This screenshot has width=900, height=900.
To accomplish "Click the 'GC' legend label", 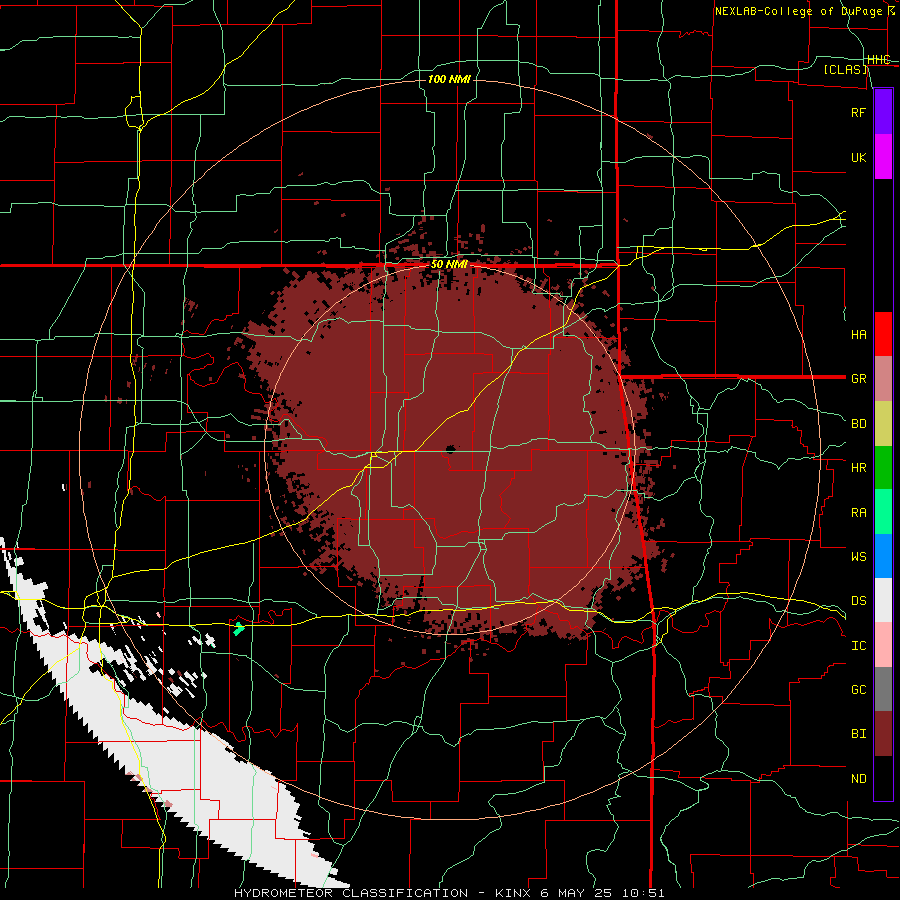I will [x=859, y=690].
